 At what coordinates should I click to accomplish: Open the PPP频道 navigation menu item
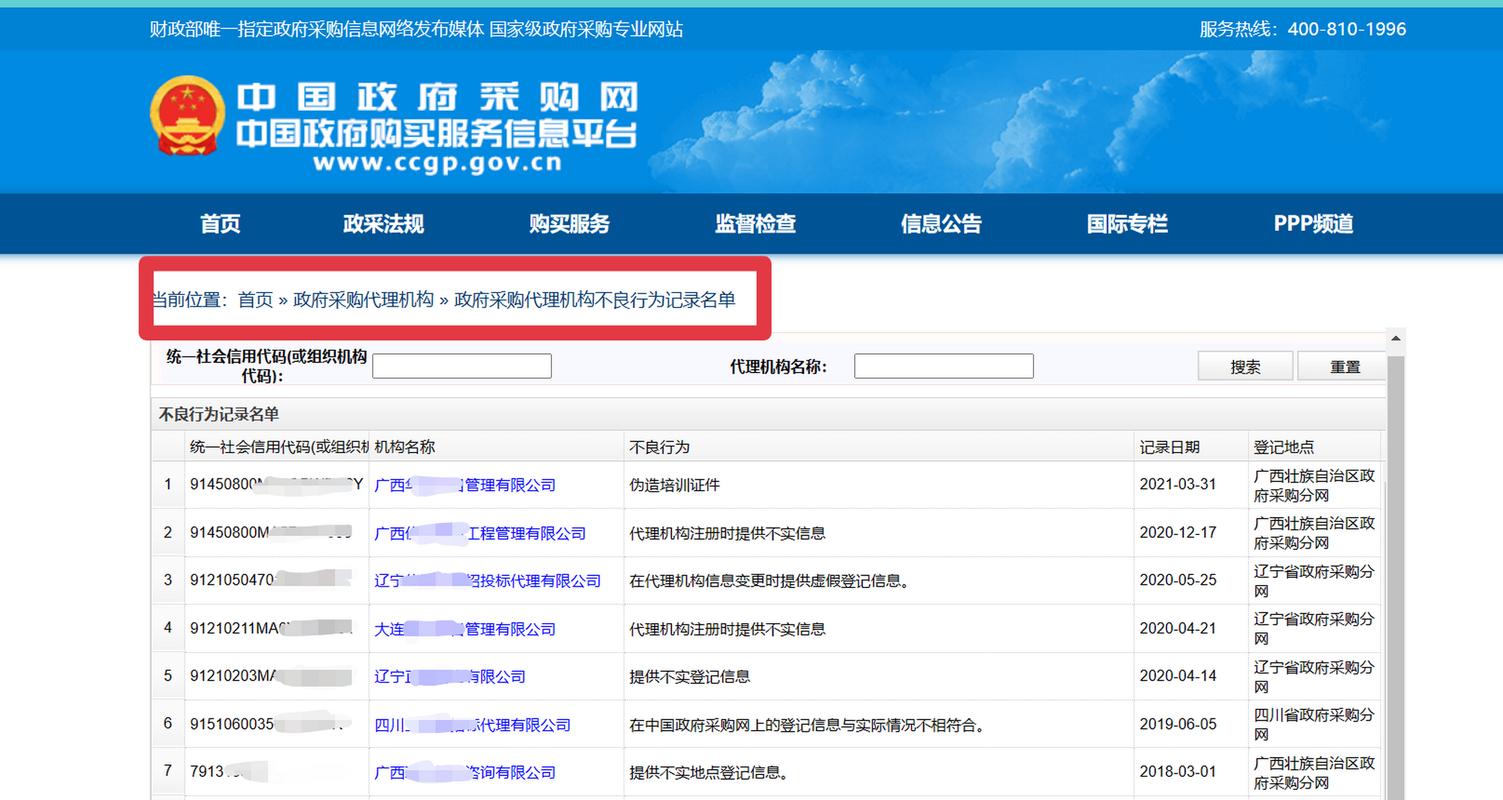(x=1313, y=224)
